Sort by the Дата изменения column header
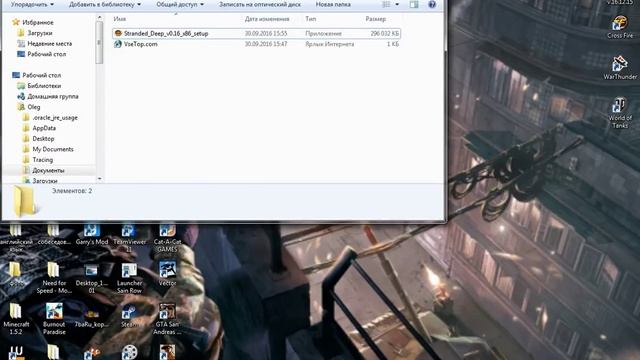This screenshot has width=640, height=360. tap(267, 19)
